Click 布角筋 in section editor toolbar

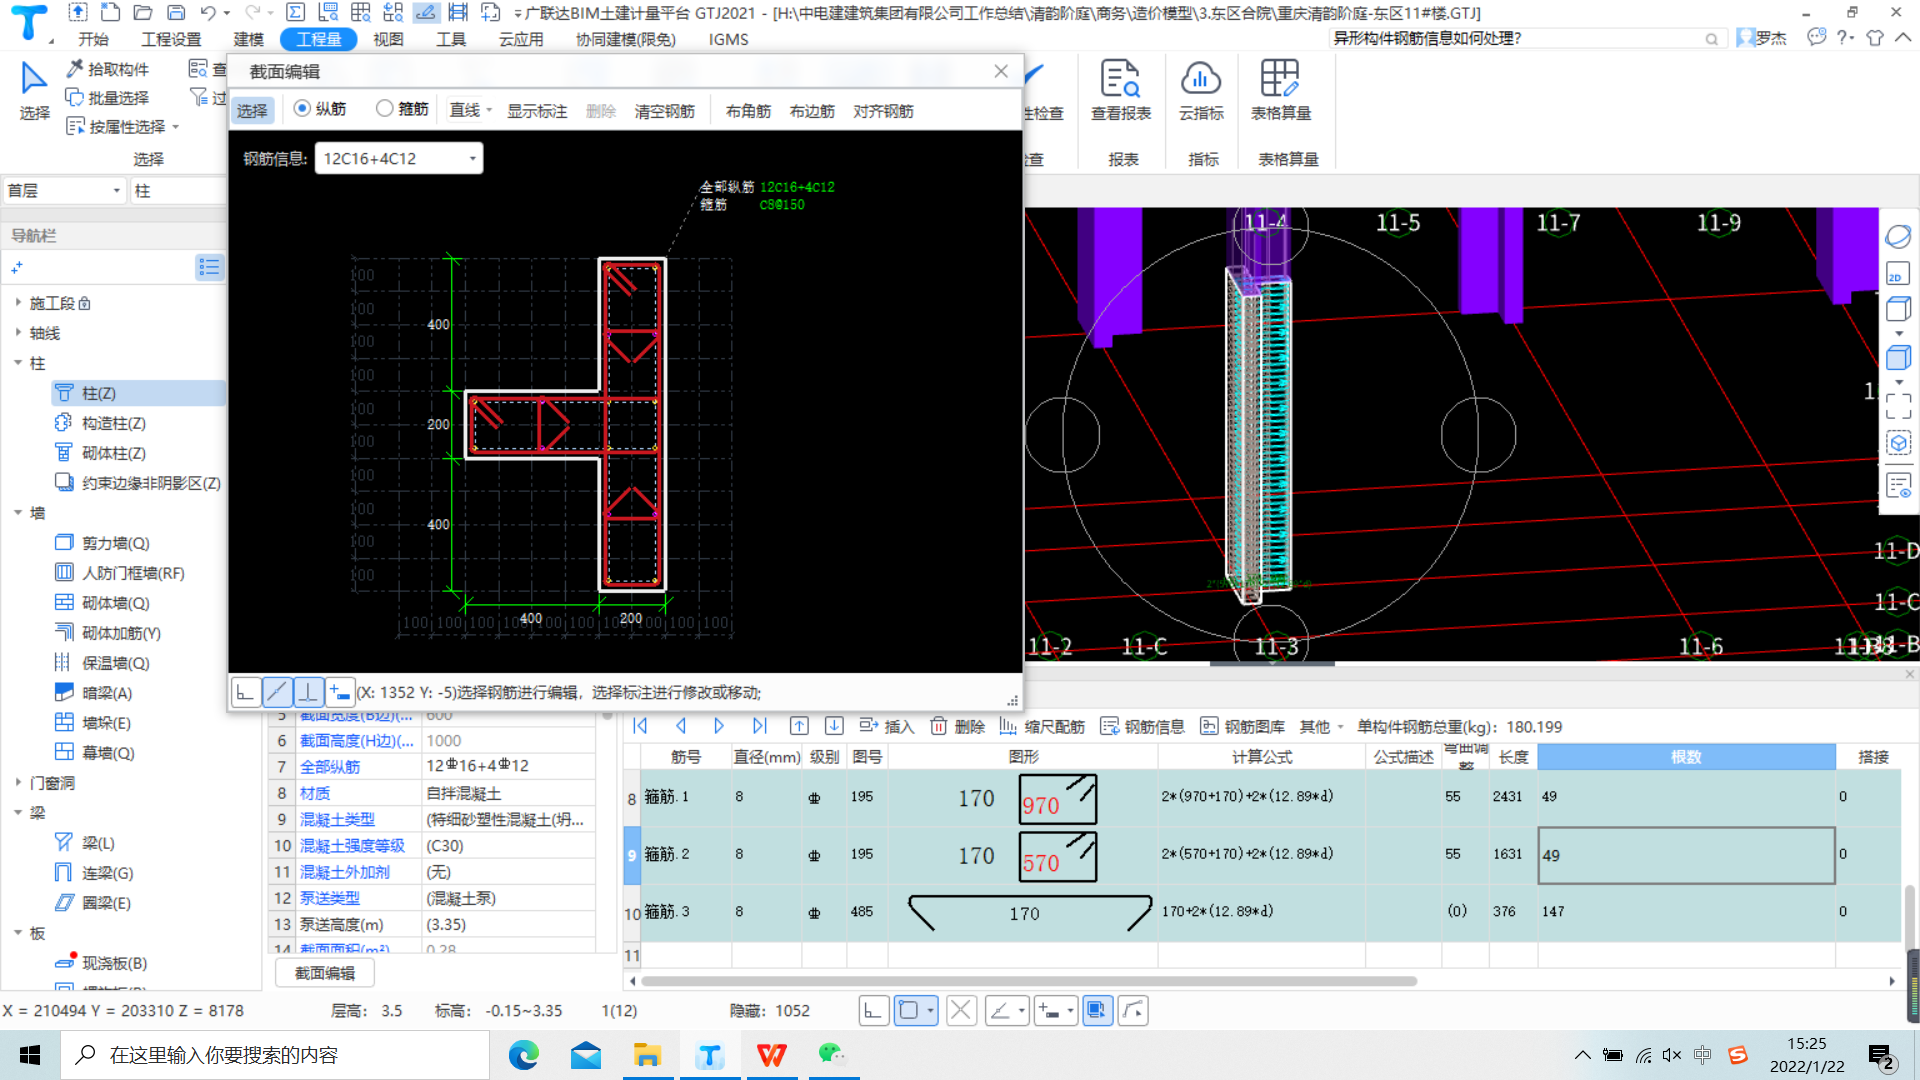(x=748, y=111)
